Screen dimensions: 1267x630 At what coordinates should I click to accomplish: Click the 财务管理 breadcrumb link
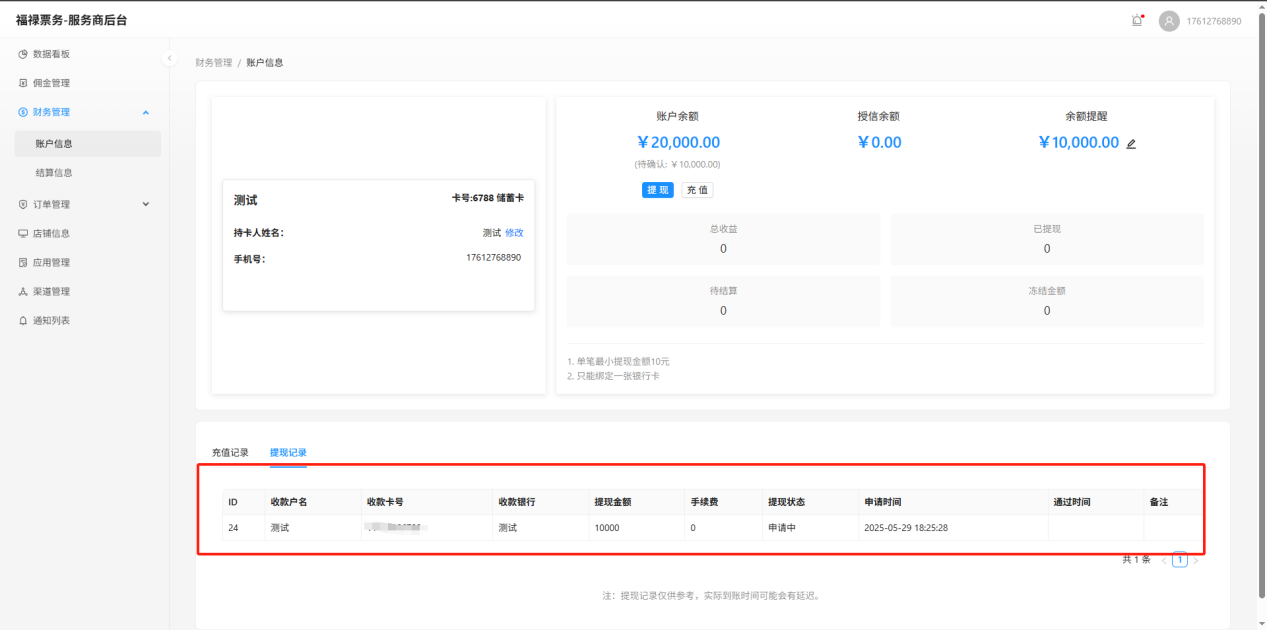coord(213,63)
